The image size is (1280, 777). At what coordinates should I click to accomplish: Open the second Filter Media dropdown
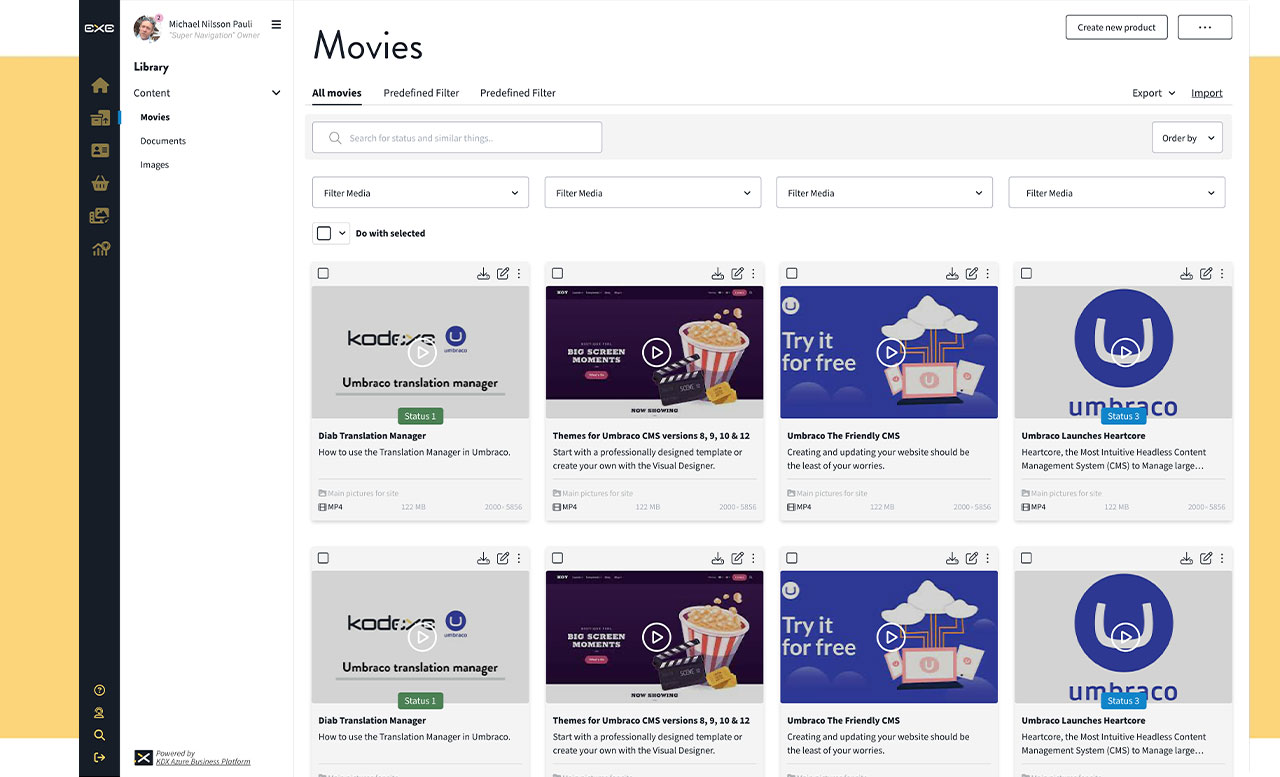click(653, 193)
